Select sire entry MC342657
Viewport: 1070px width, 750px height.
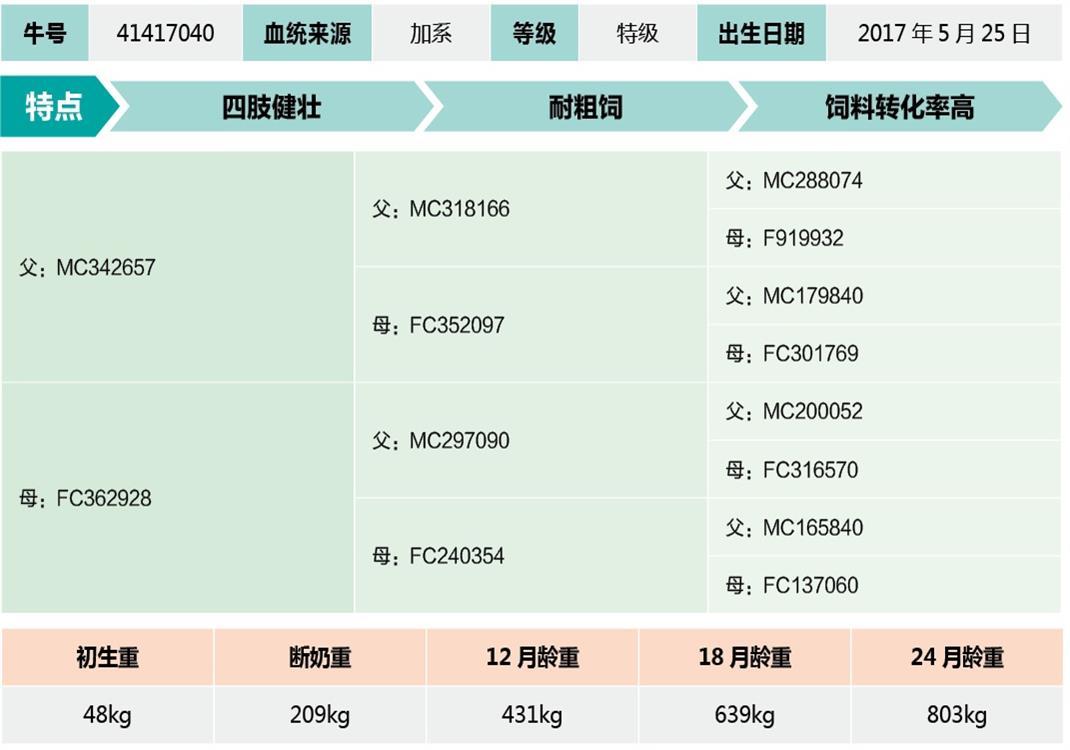point(88,268)
